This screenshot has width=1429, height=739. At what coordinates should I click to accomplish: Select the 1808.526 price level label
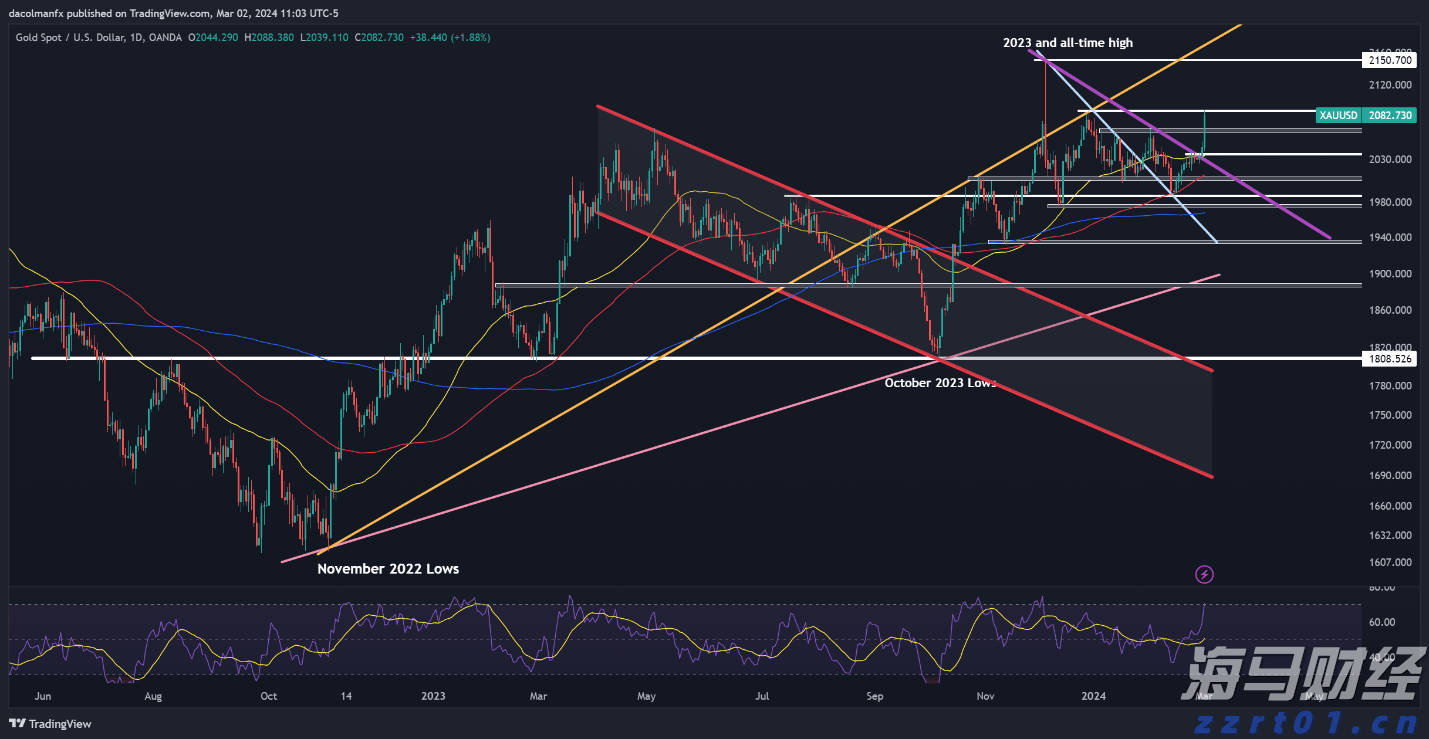coord(1391,358)
